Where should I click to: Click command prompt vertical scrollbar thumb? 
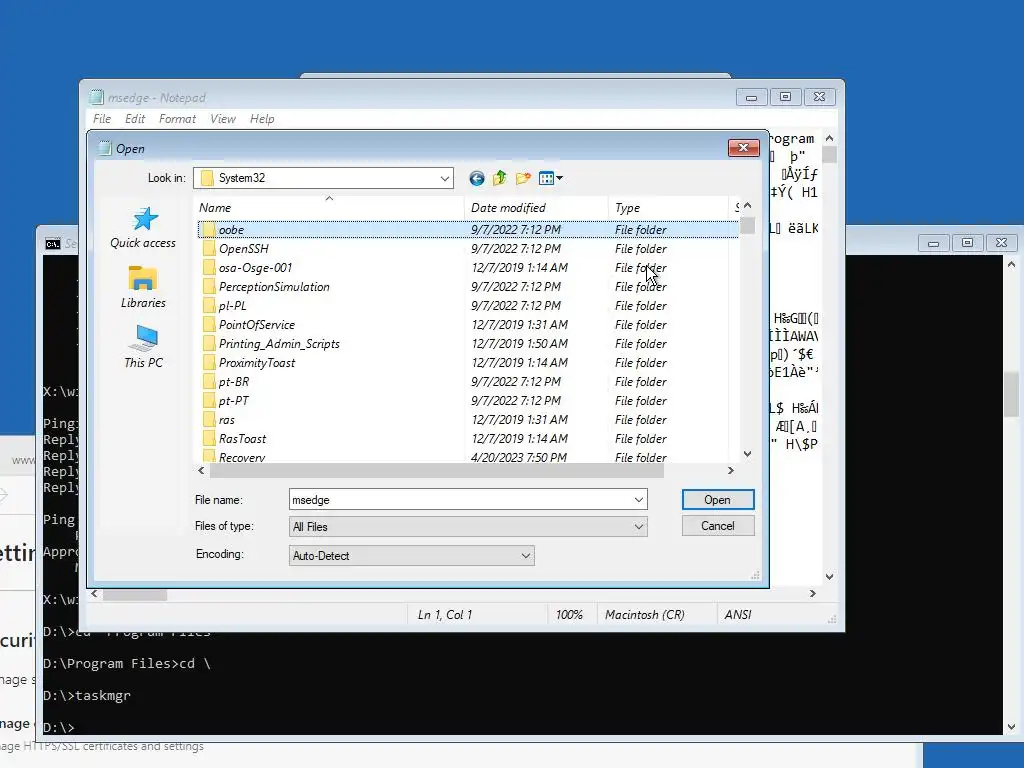1012,394
